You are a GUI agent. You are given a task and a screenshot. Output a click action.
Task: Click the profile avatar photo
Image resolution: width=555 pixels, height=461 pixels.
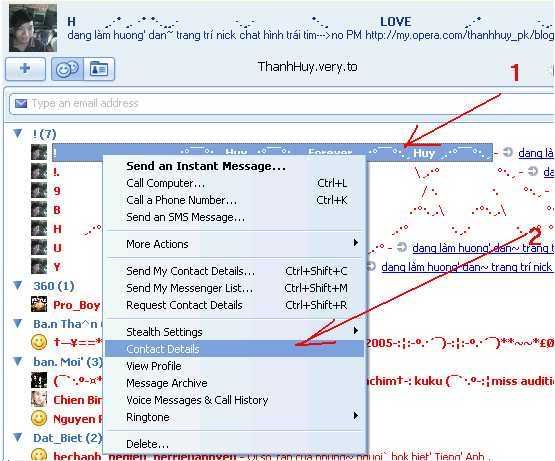pyautogui.click(x=33, y=28)
